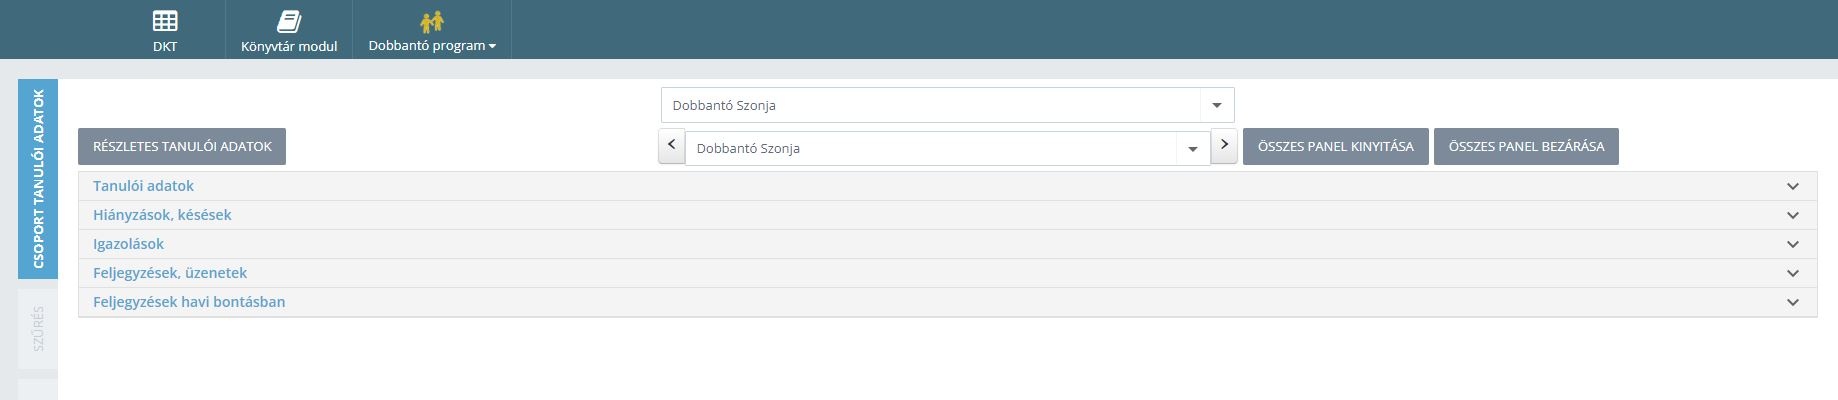Expand Hiányzások, késések via its chevron
This screenshot has height=400, width=1838.
(x=1793, y=215)
